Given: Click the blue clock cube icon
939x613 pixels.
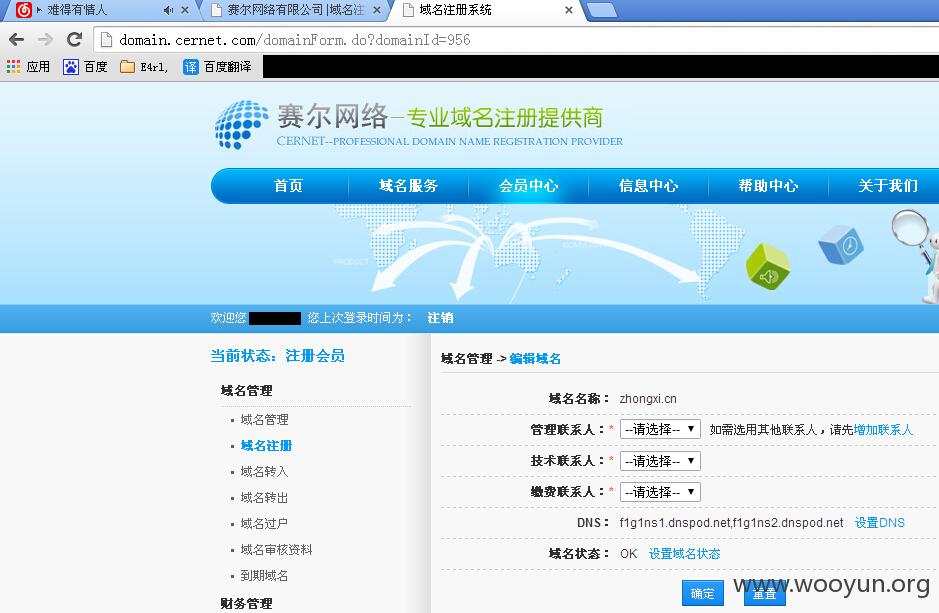Looking at the screenshot, I should click(841, 245).
